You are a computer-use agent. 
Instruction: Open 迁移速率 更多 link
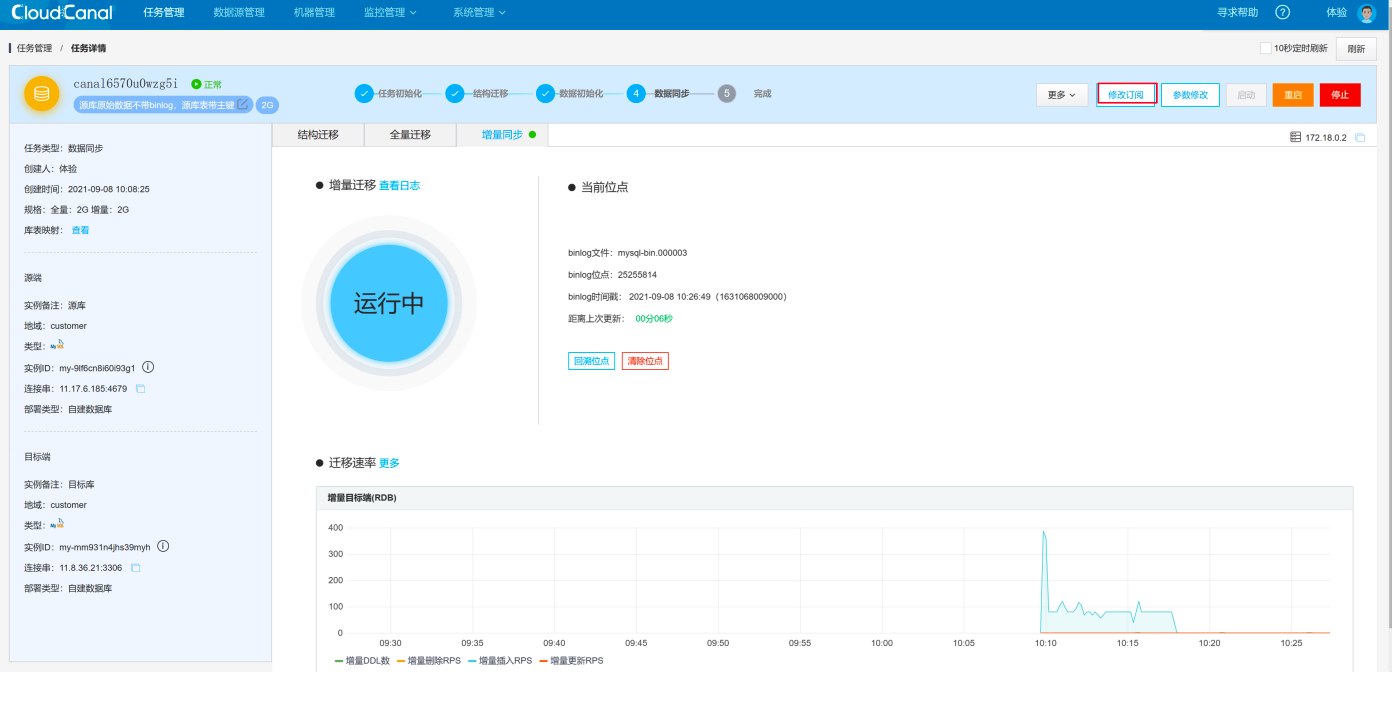tap(389, 464)
